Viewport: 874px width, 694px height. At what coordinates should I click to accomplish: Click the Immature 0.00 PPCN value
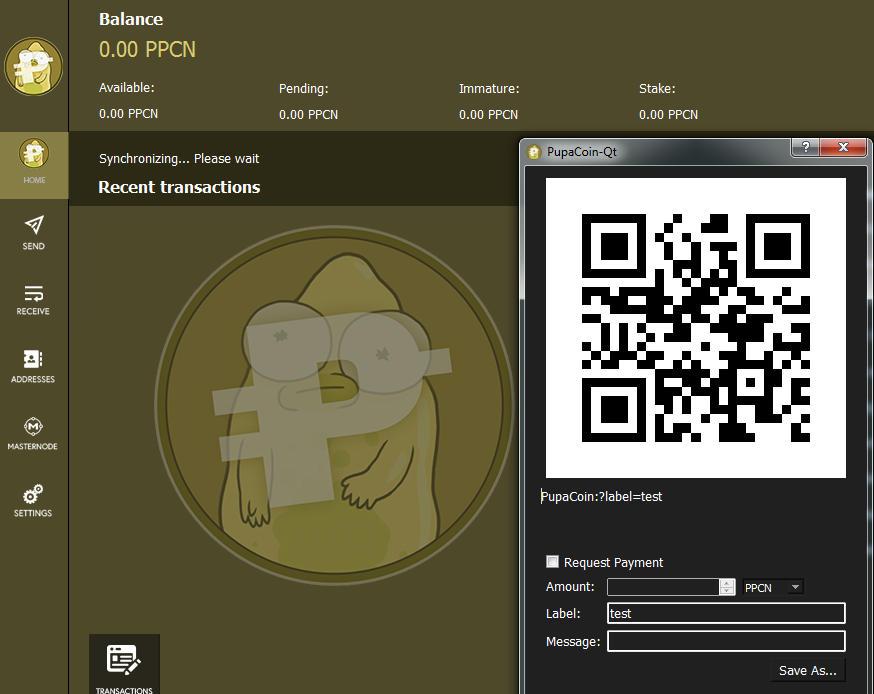(x=488, y=114)
